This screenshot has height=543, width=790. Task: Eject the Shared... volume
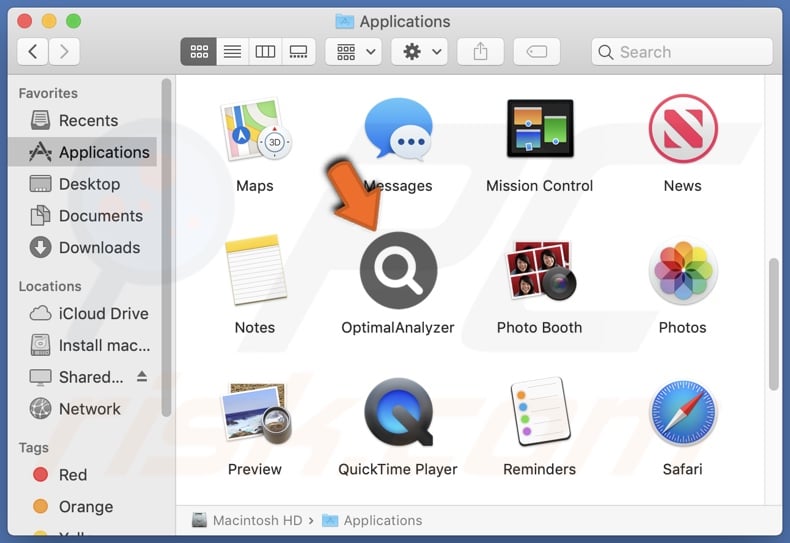click(142, 376)
